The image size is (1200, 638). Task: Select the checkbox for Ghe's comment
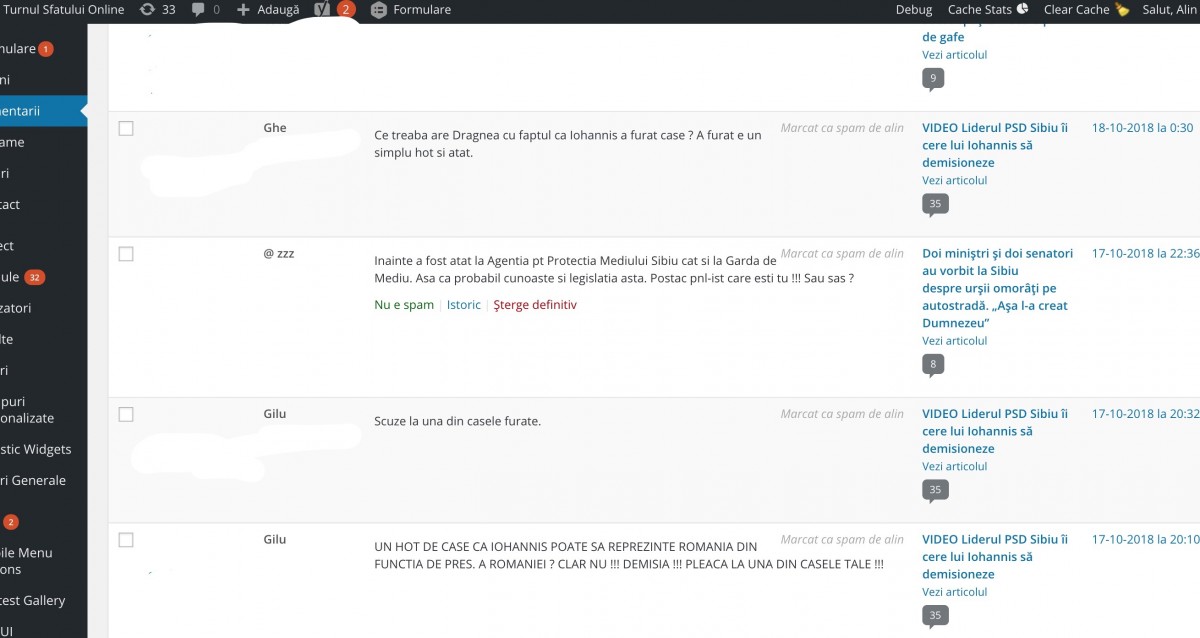click(x=126, y=128)
